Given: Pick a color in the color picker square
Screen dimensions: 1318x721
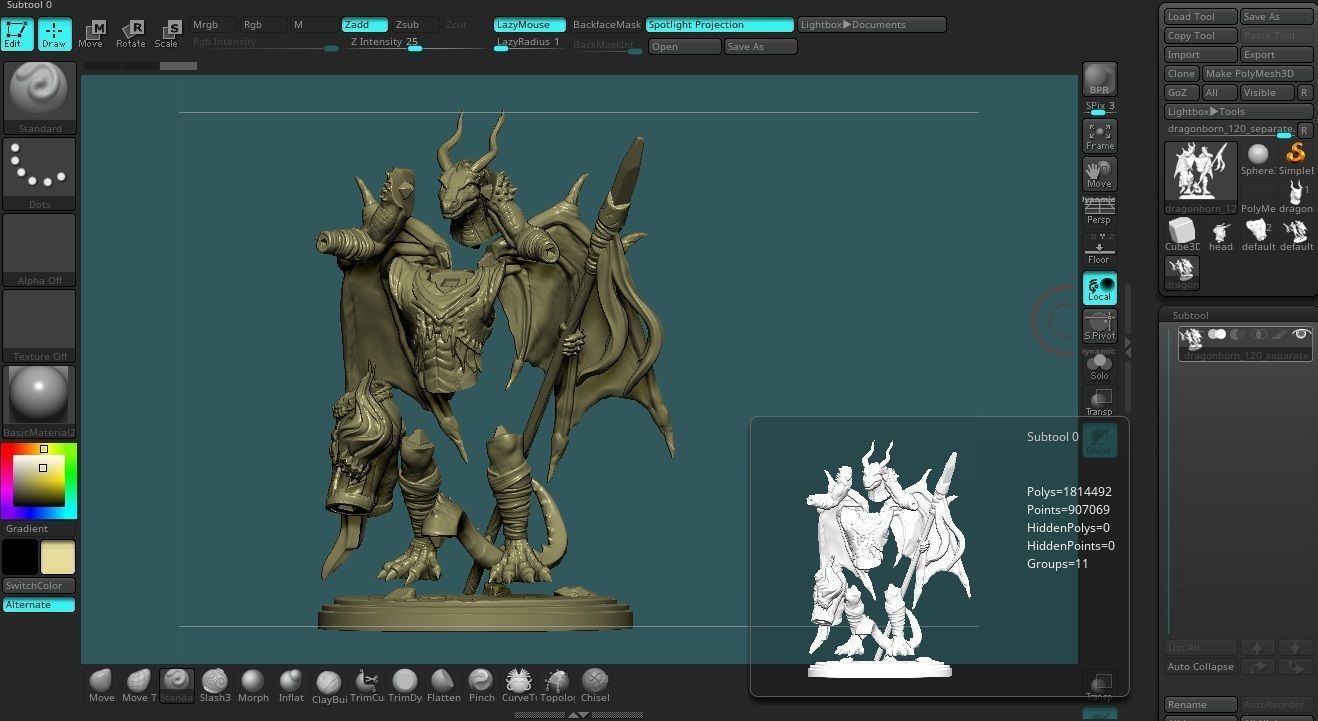Looking at the screenshot, I should (39, 482).
